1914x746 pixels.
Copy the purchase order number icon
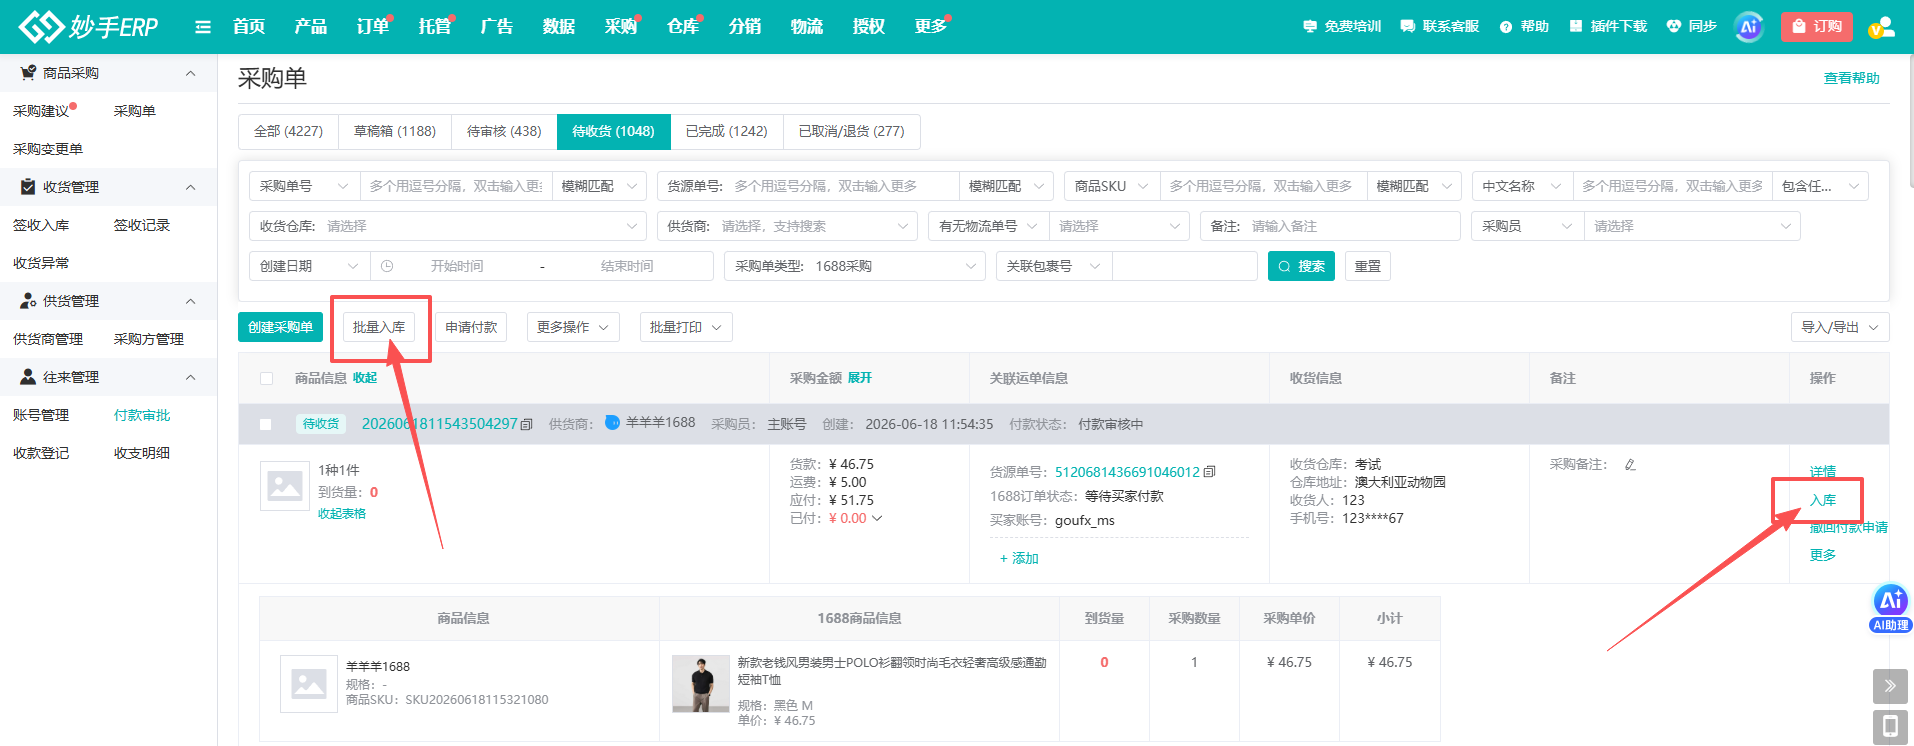pyautogui.click(x=527, y=425)
